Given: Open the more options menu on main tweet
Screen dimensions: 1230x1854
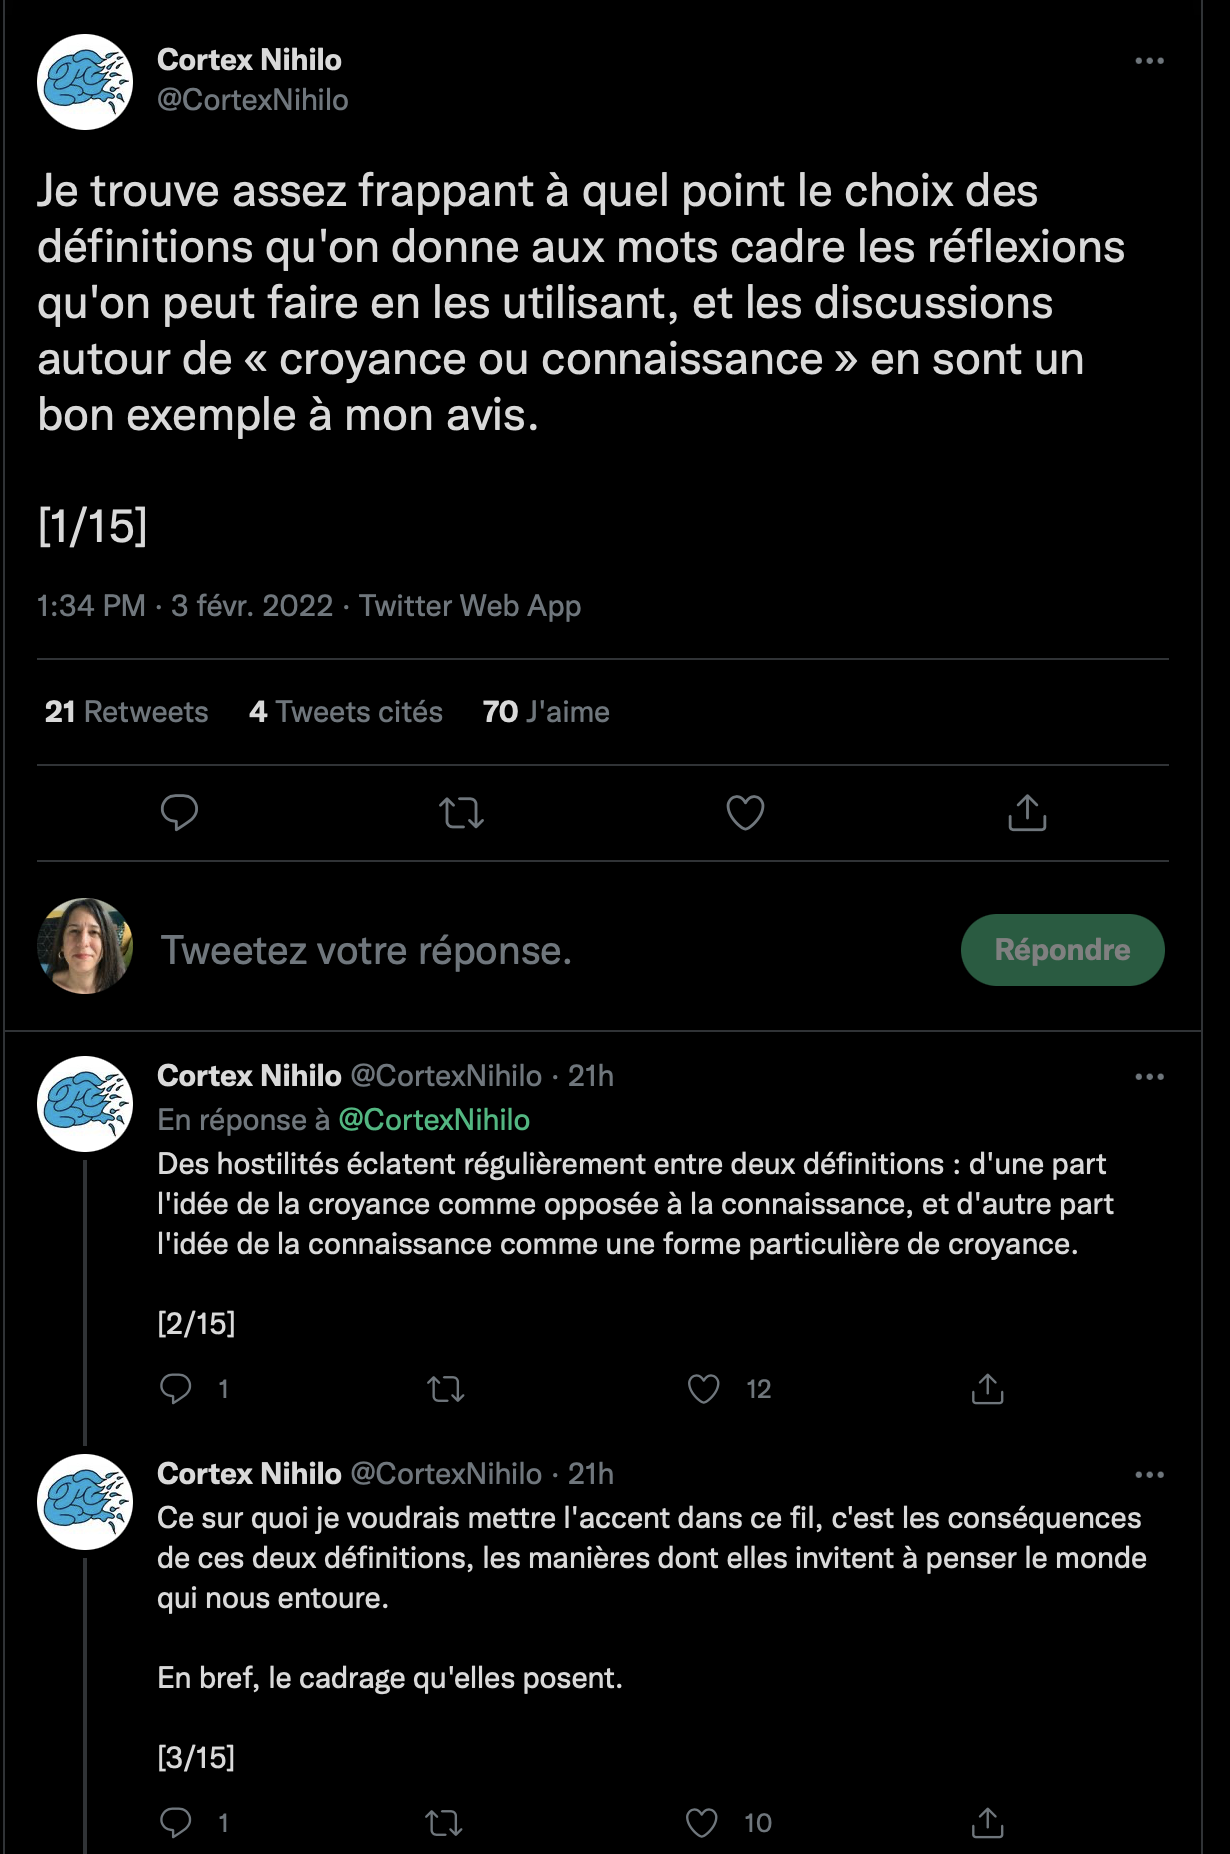Looking at the screenshot, I should 1149,61.
